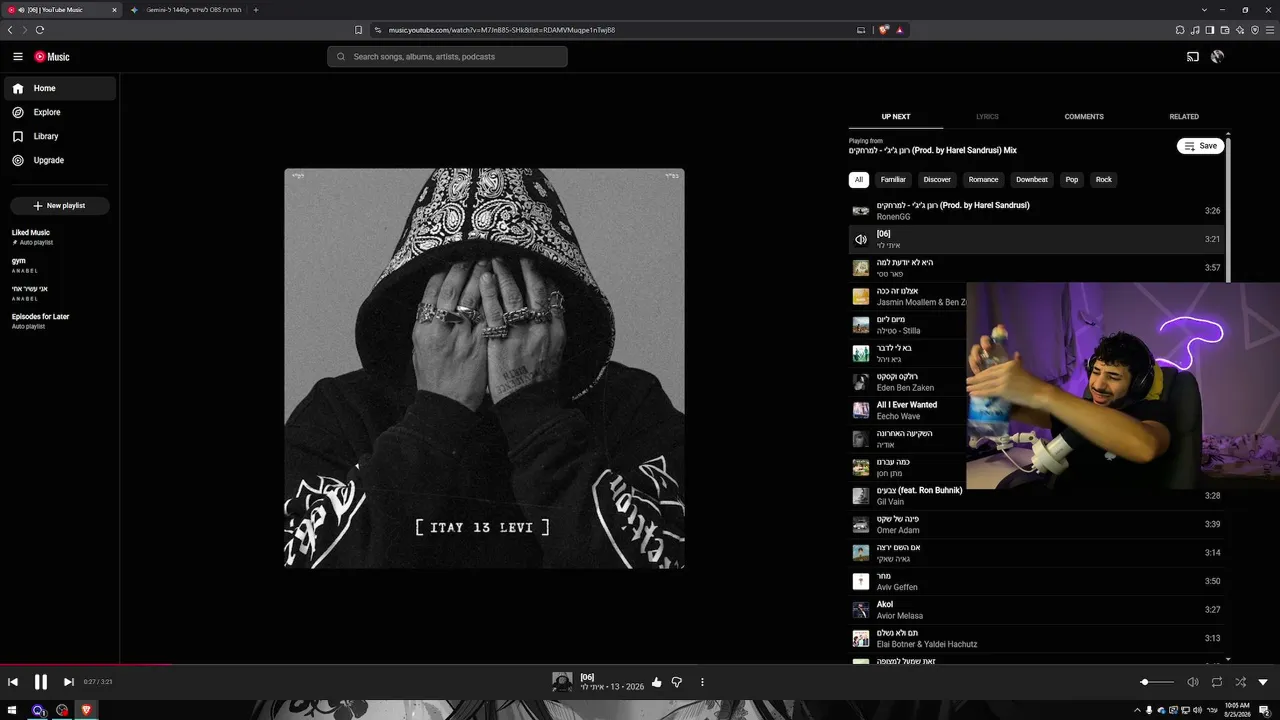Reload the current page

click(x=40, y=30)
